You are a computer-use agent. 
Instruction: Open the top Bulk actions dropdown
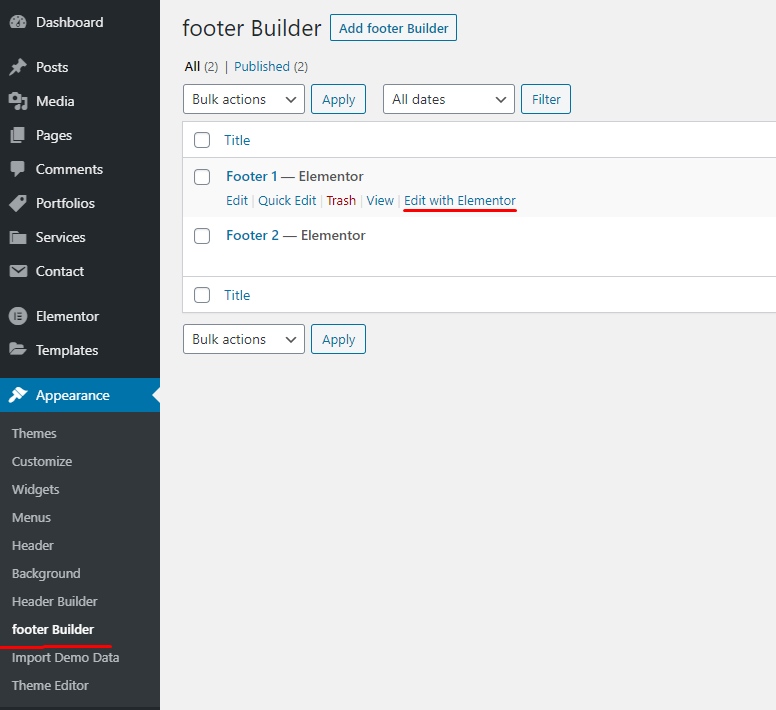pos(244,100)
